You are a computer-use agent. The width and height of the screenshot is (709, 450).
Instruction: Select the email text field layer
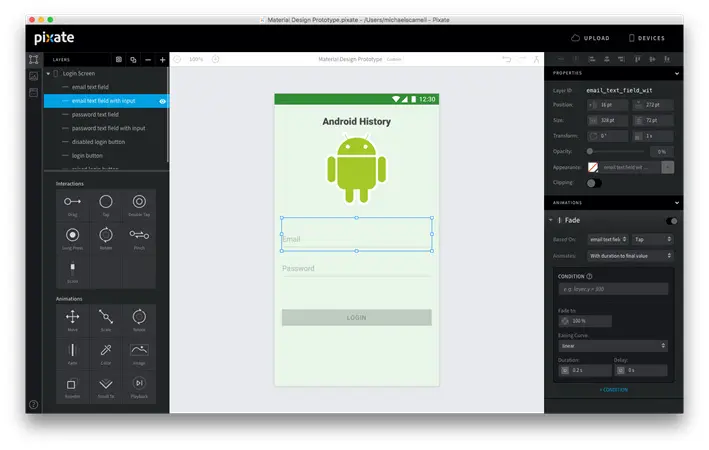90,87
